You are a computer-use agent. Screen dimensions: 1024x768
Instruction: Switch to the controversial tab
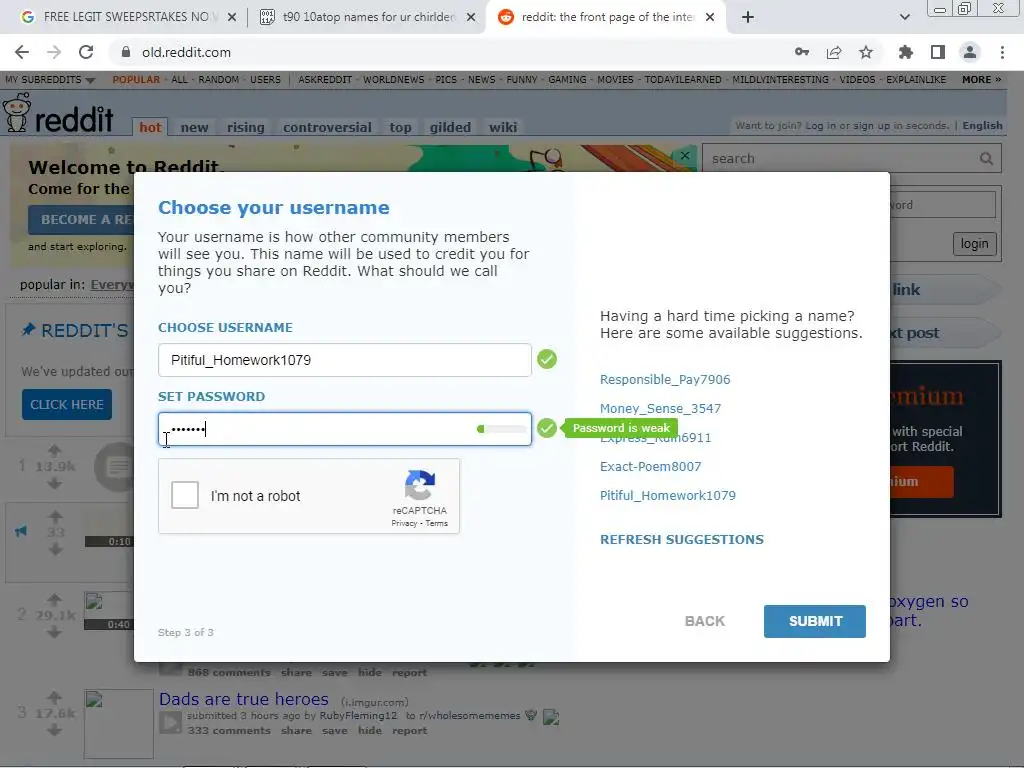(327, 127)
